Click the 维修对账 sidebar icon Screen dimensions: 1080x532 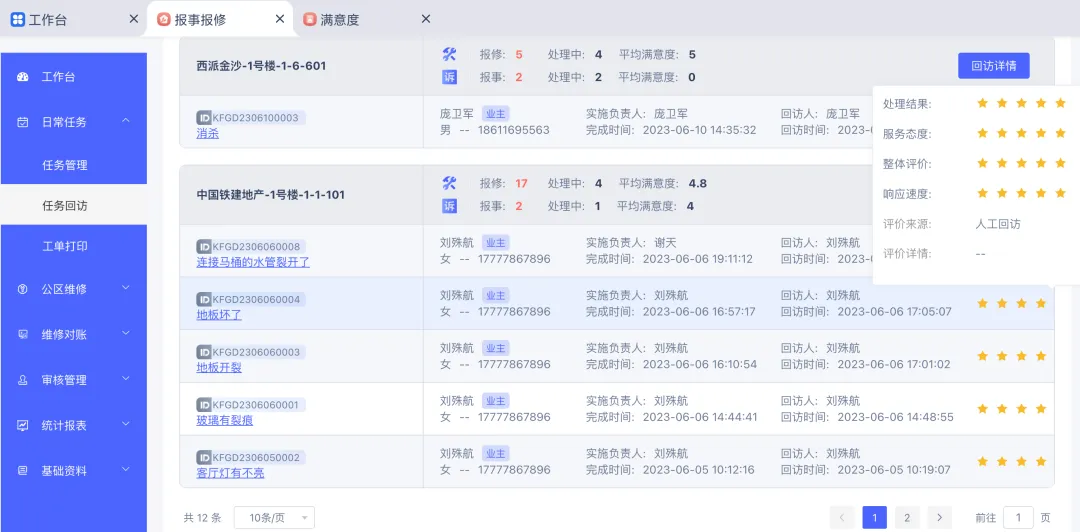23,334
